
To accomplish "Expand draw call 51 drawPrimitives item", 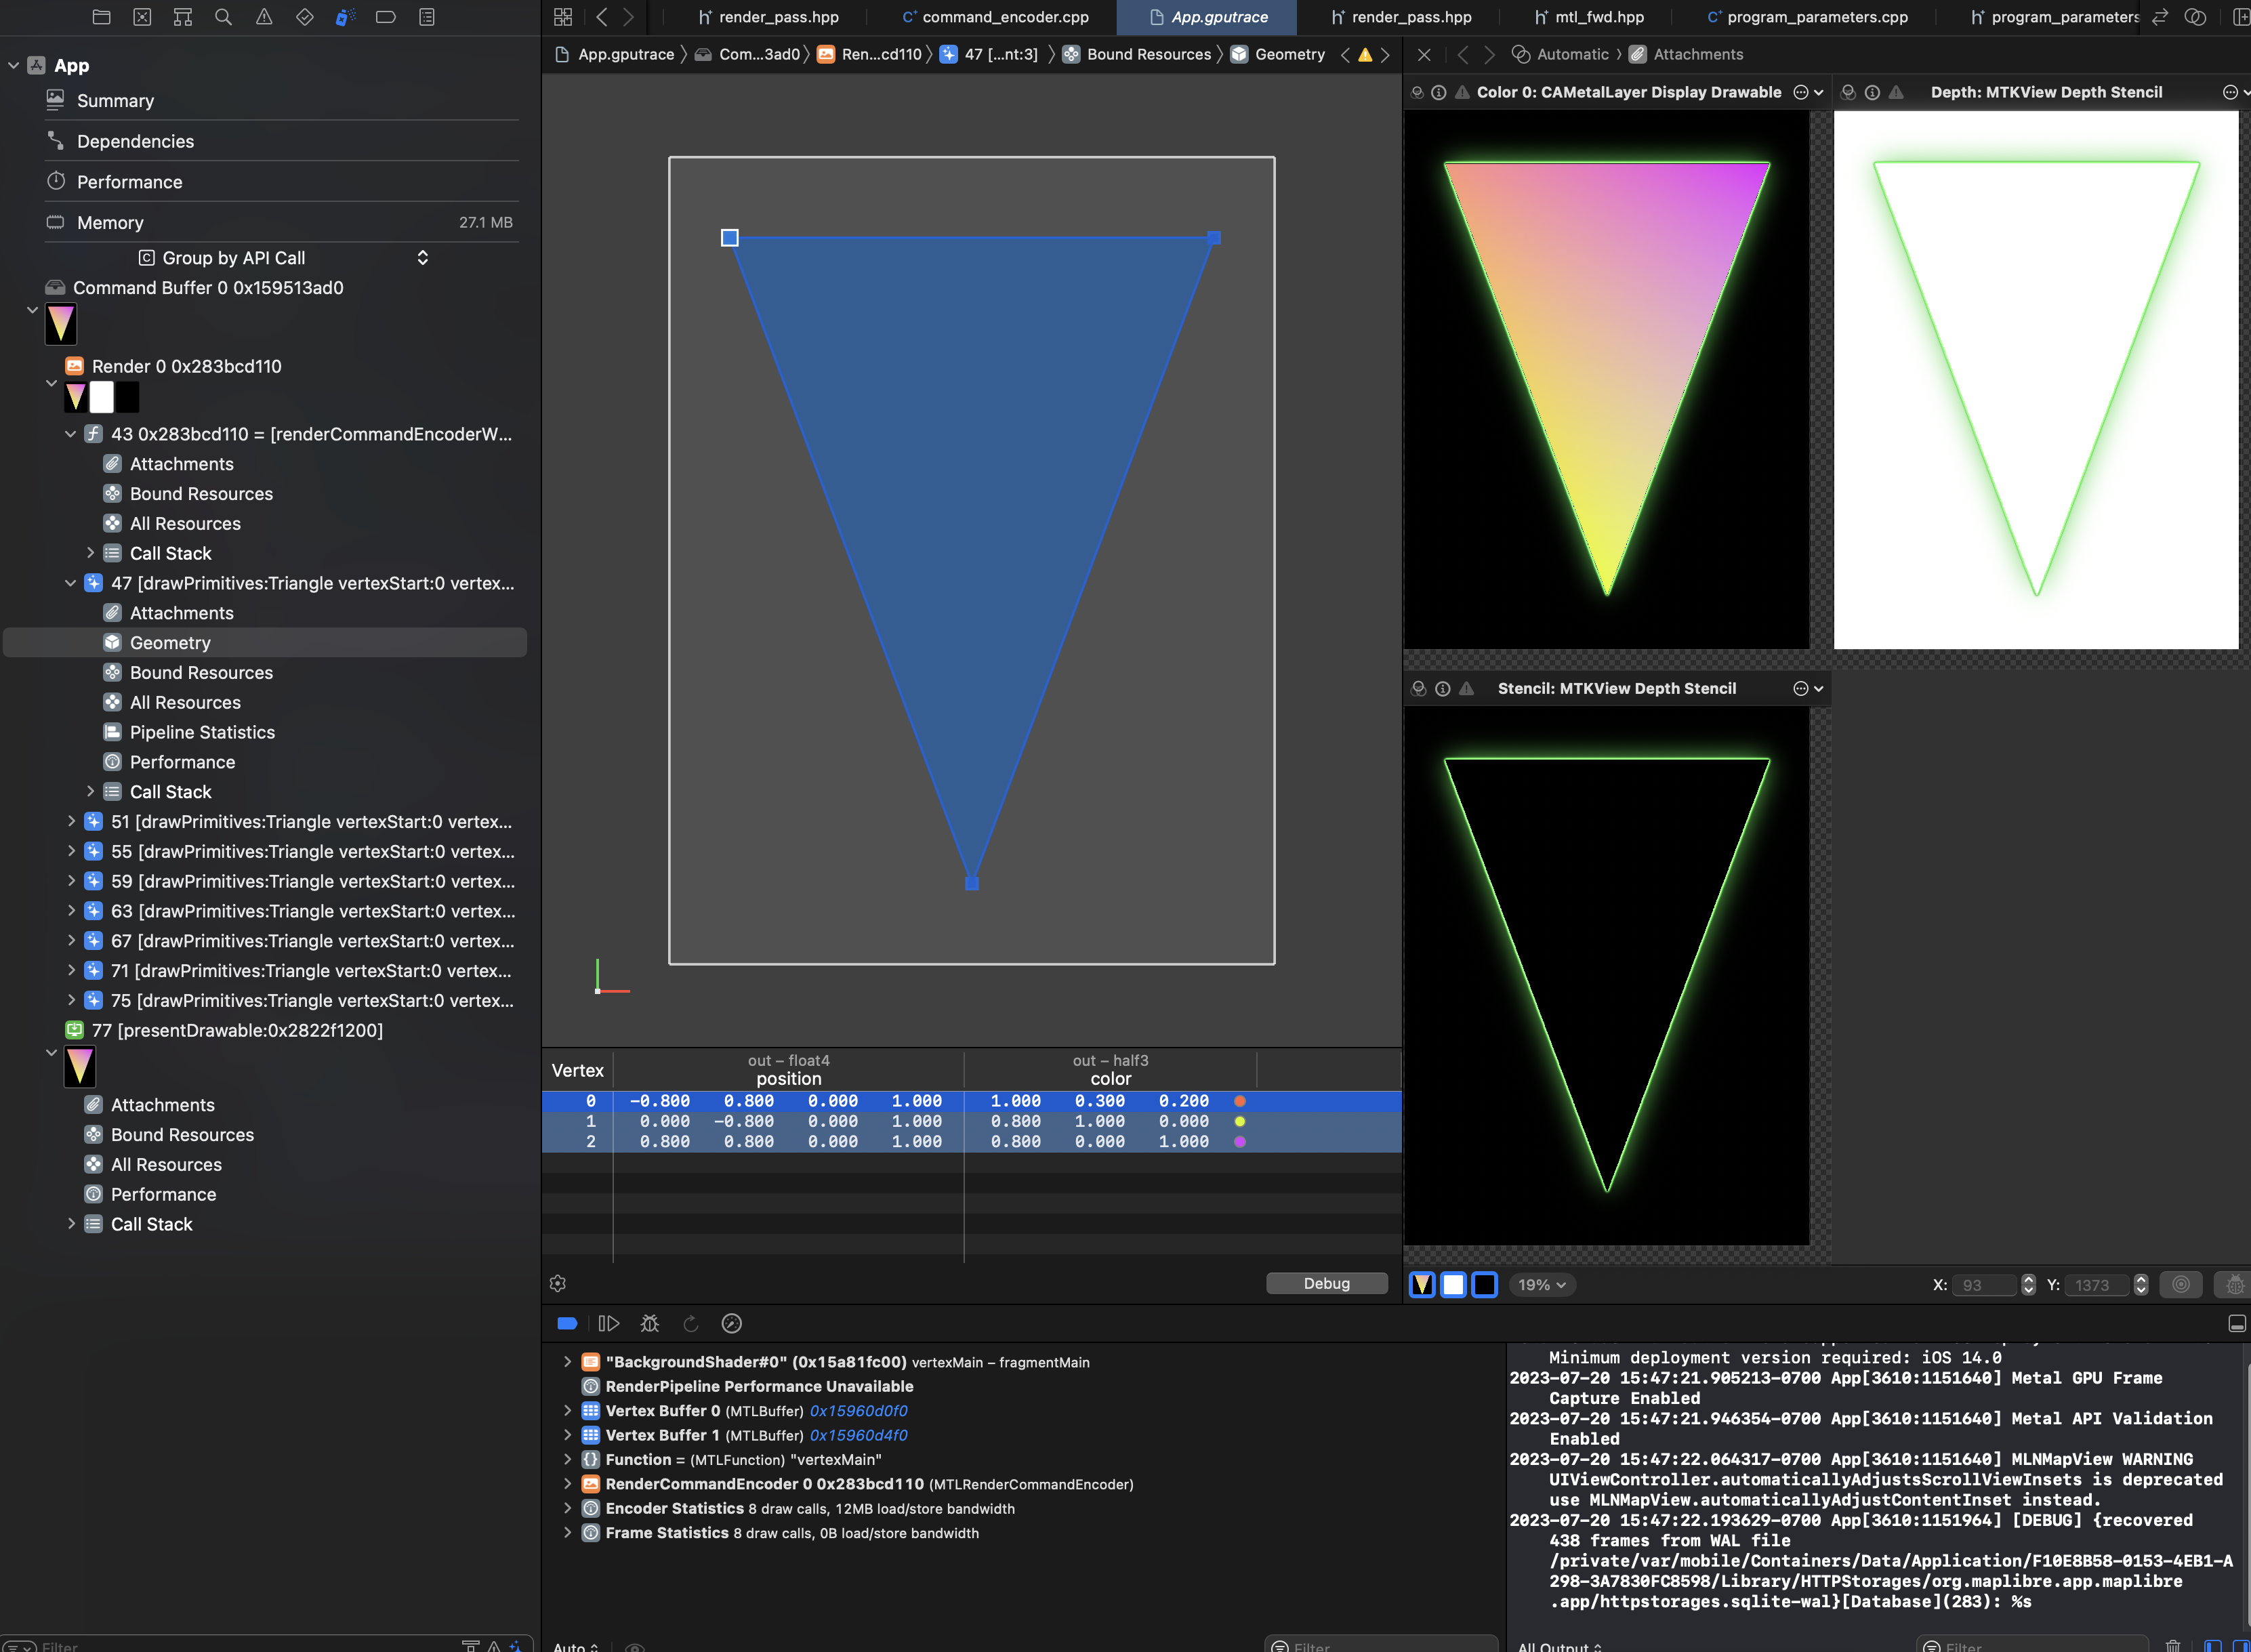I will (x=71, y=821).
